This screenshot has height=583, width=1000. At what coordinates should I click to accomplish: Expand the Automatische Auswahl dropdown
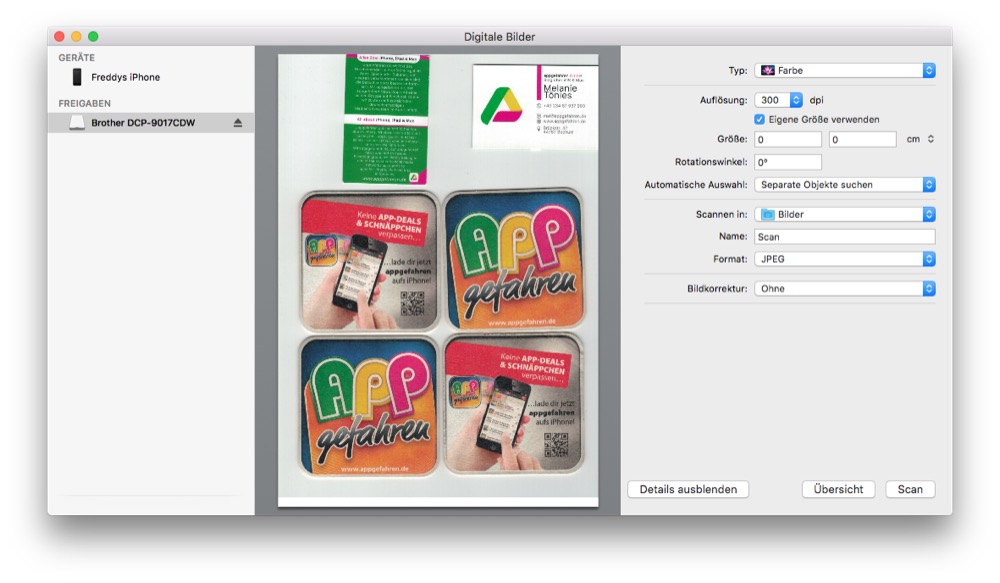(x=844, y=185)
